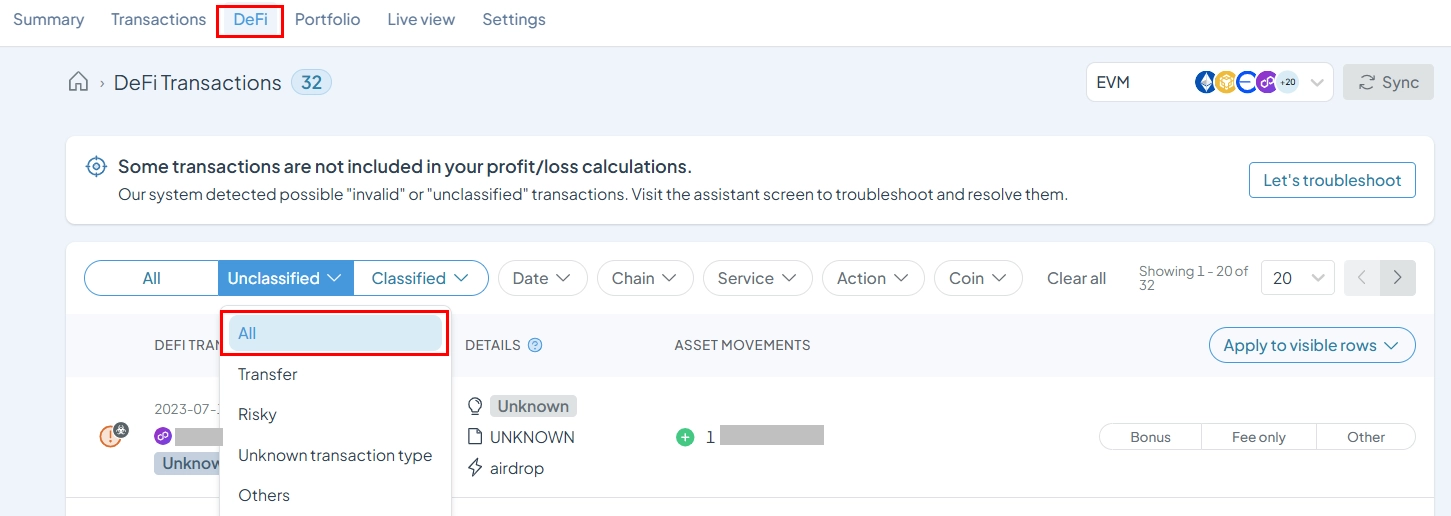Select the All filter segment

click(x=151, y=278)
